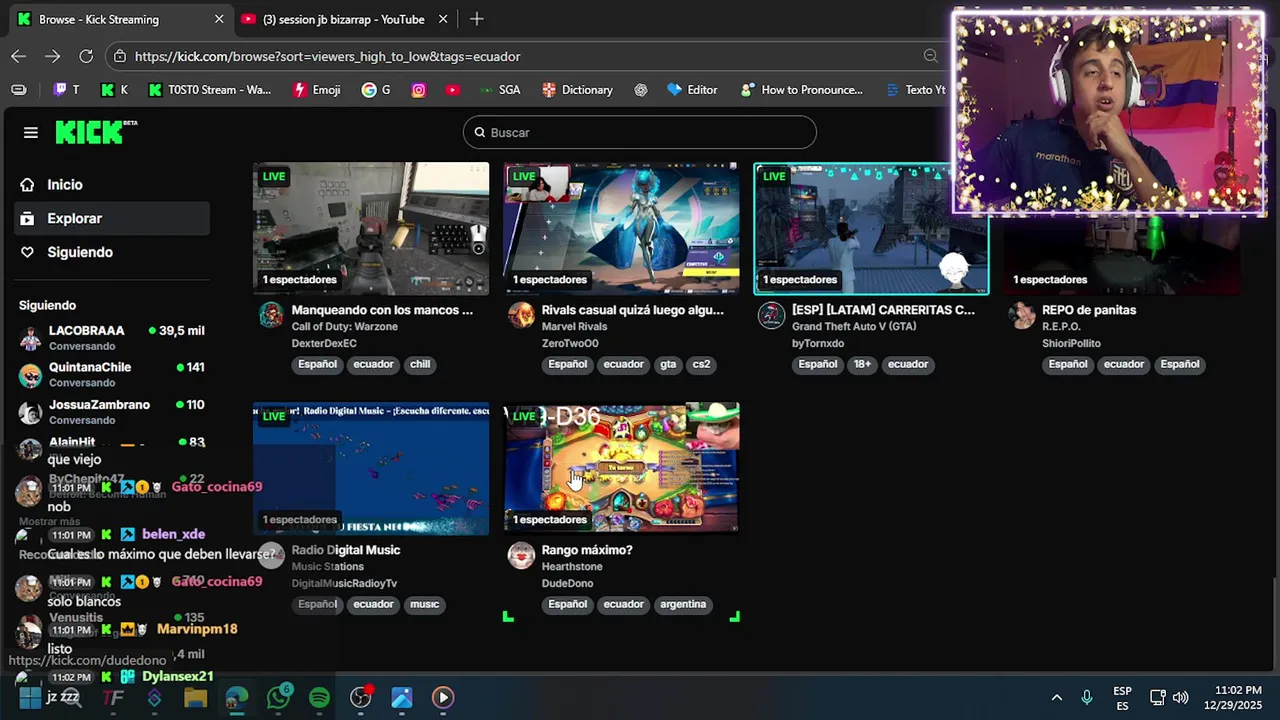The width and height of the screenshot is (1280, 720).
Task: Open File Explorer from taskbar
Action: coord(195,697)
